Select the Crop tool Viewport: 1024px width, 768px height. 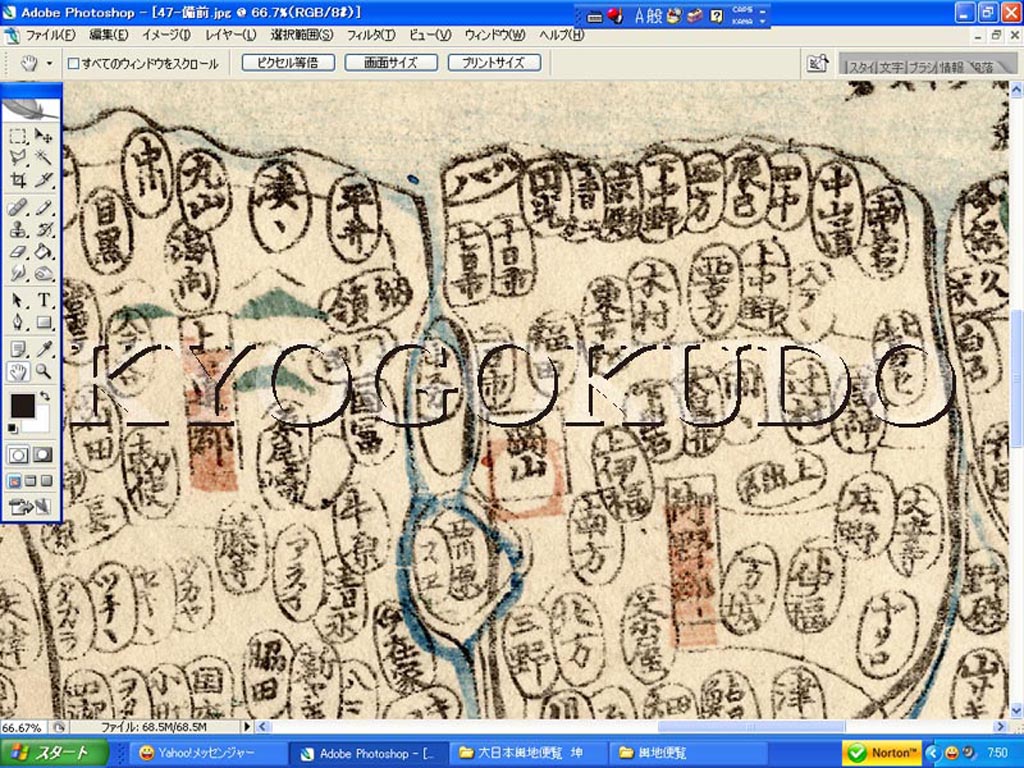pos(18,179)
